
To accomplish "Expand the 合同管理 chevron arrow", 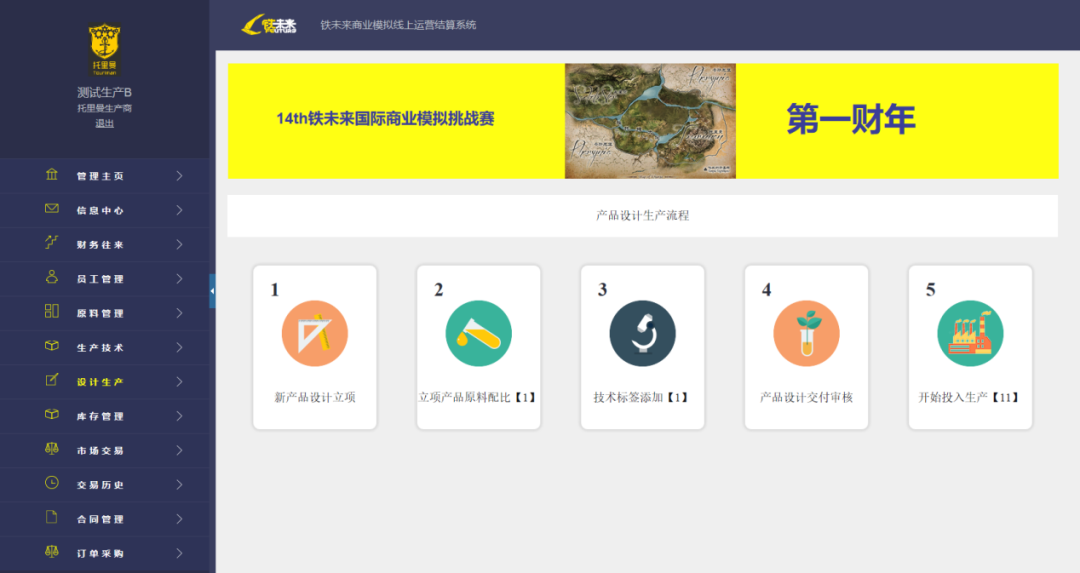I will (179, 519).
